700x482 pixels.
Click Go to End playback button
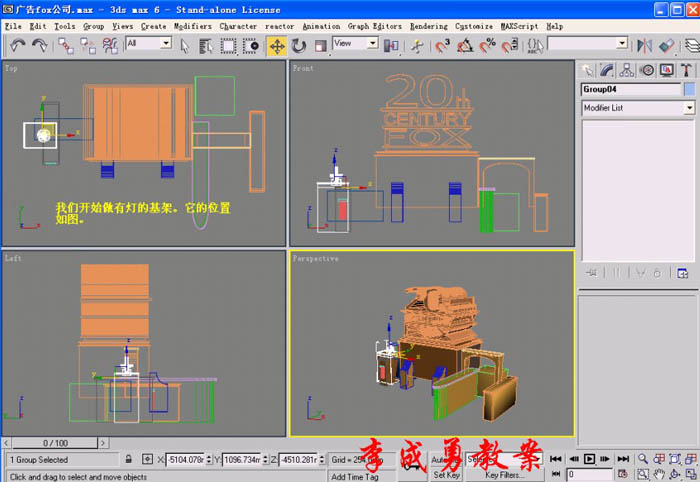click(x=623, y=459)
